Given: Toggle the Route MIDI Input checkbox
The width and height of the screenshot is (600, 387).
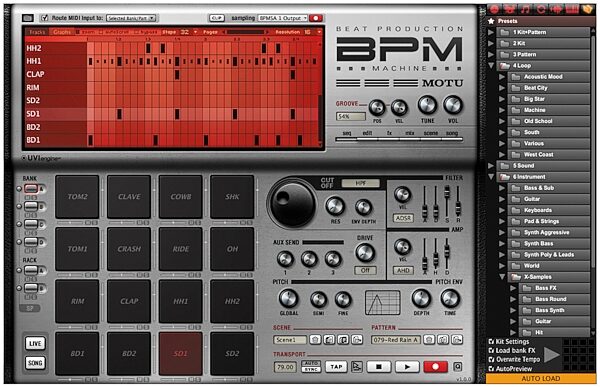Looking at the screenshot, I should 45,18.
